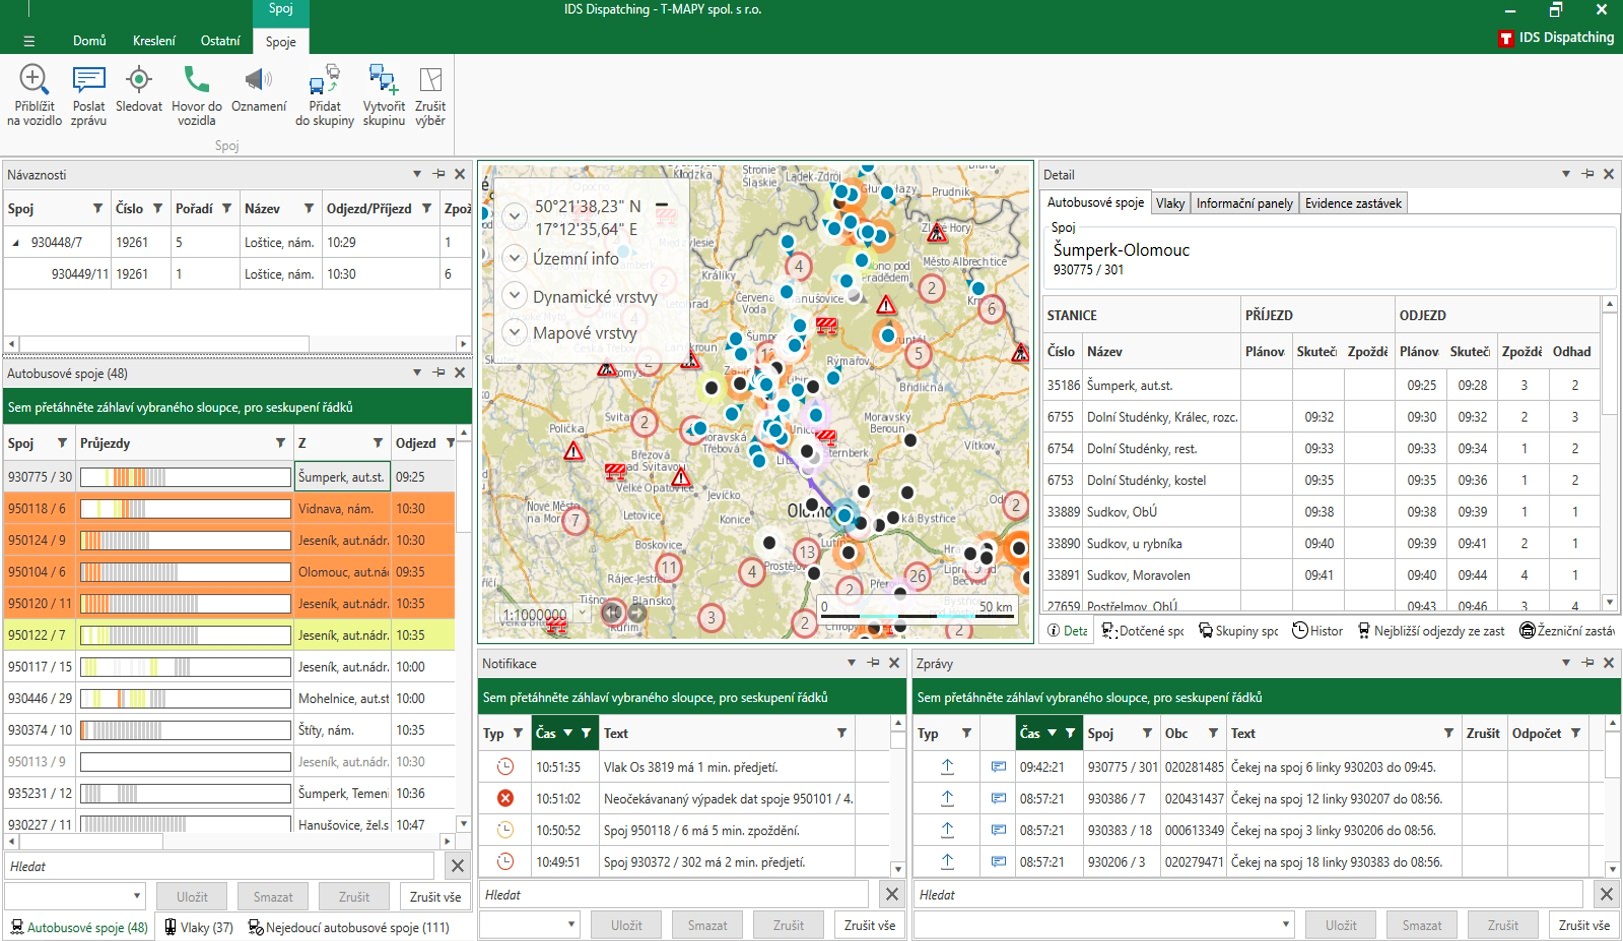Click Přidat do skupiny icon
Screen dimensions: 1623x941
point(324,80)
